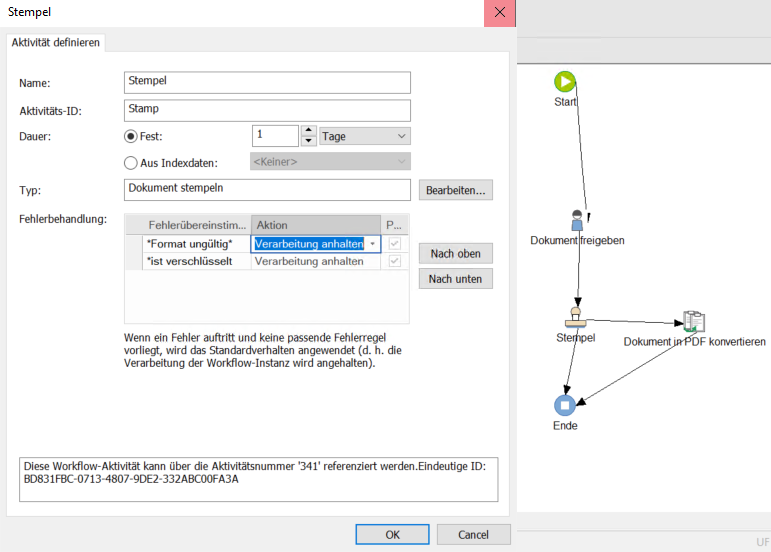Click 'Dokument in PDF konvertieren' label
The width and height of the screenshot is (771, 552).
coord(694,342)
